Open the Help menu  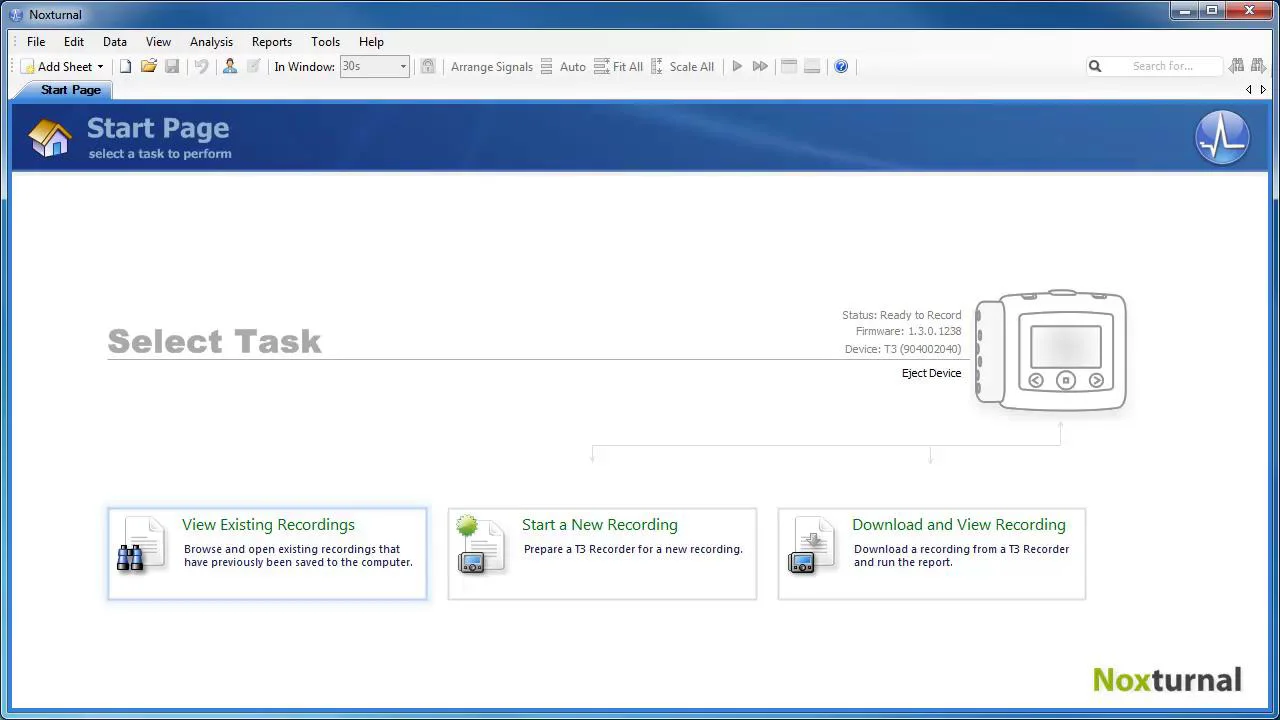click(x=371, y=42)
